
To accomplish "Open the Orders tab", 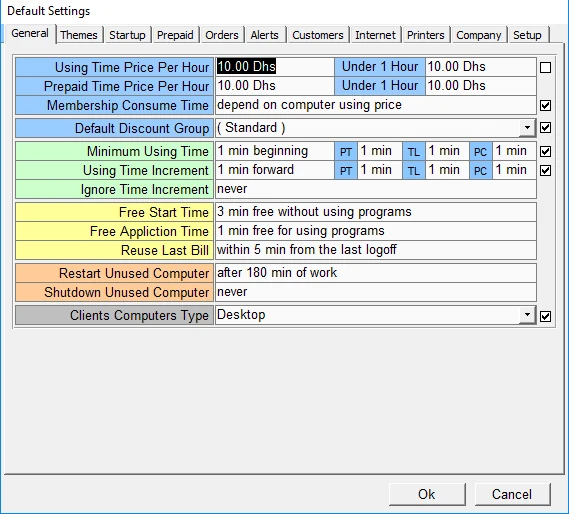I will (222, 35).
